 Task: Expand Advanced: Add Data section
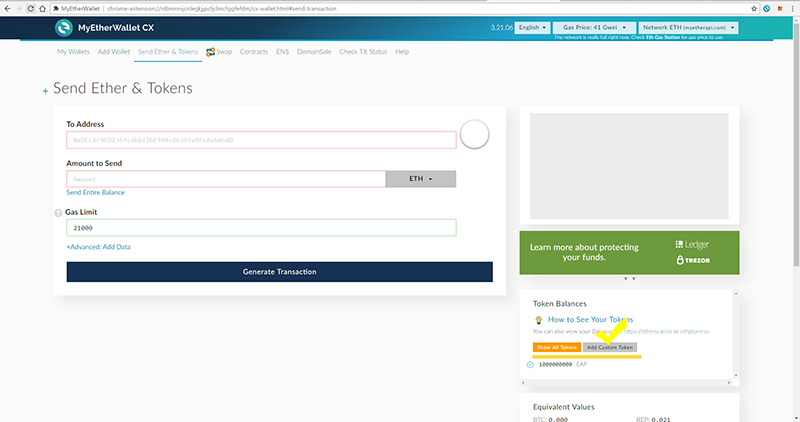98,247
